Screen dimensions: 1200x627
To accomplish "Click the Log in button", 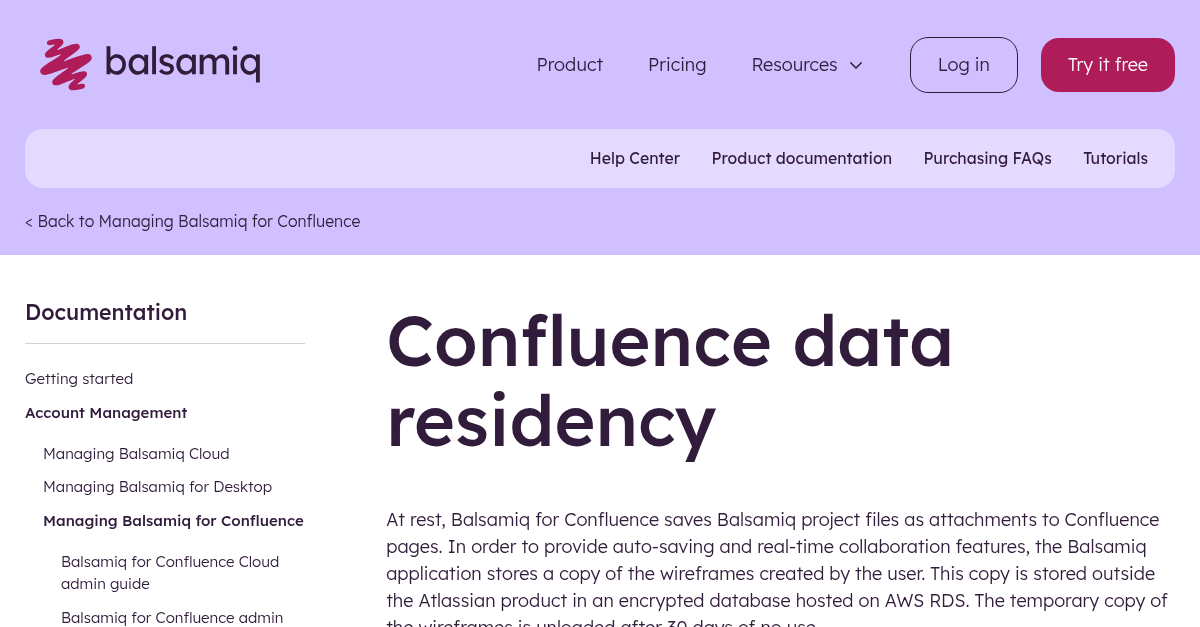I will pyautogui.click(x=964, y=65).
